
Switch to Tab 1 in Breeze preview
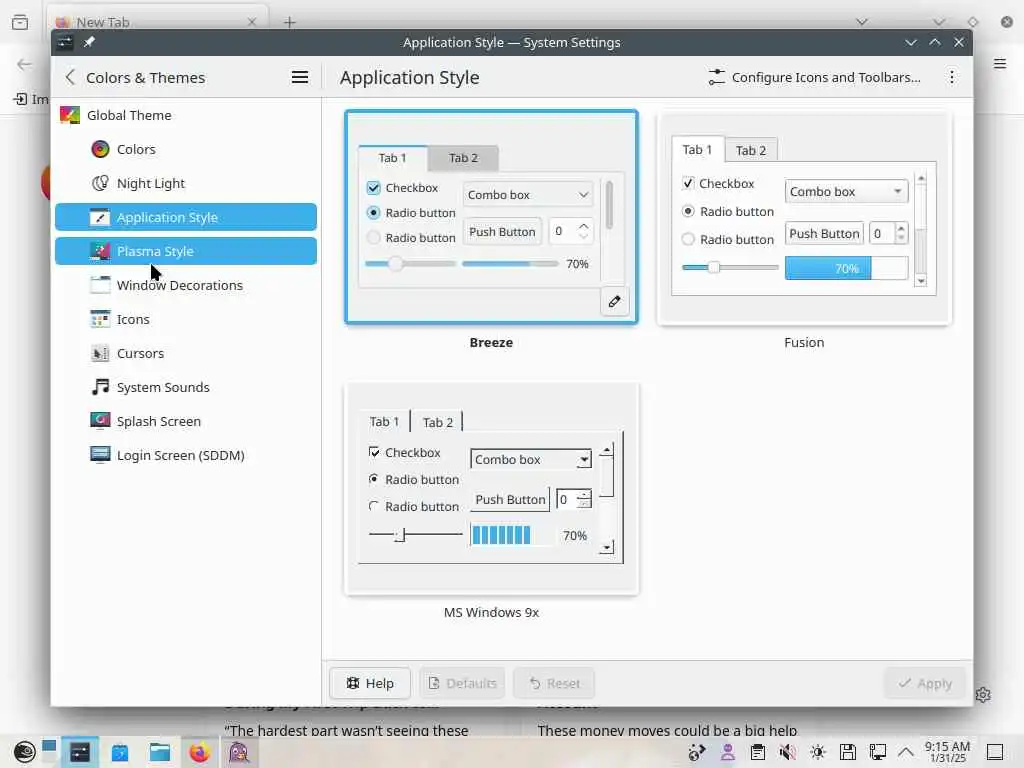392,157
